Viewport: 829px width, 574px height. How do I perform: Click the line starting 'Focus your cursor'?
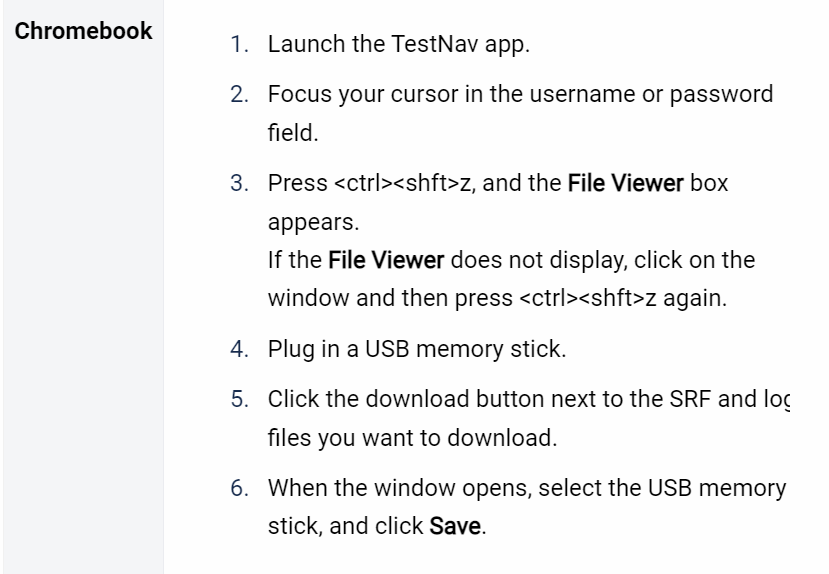520,94
